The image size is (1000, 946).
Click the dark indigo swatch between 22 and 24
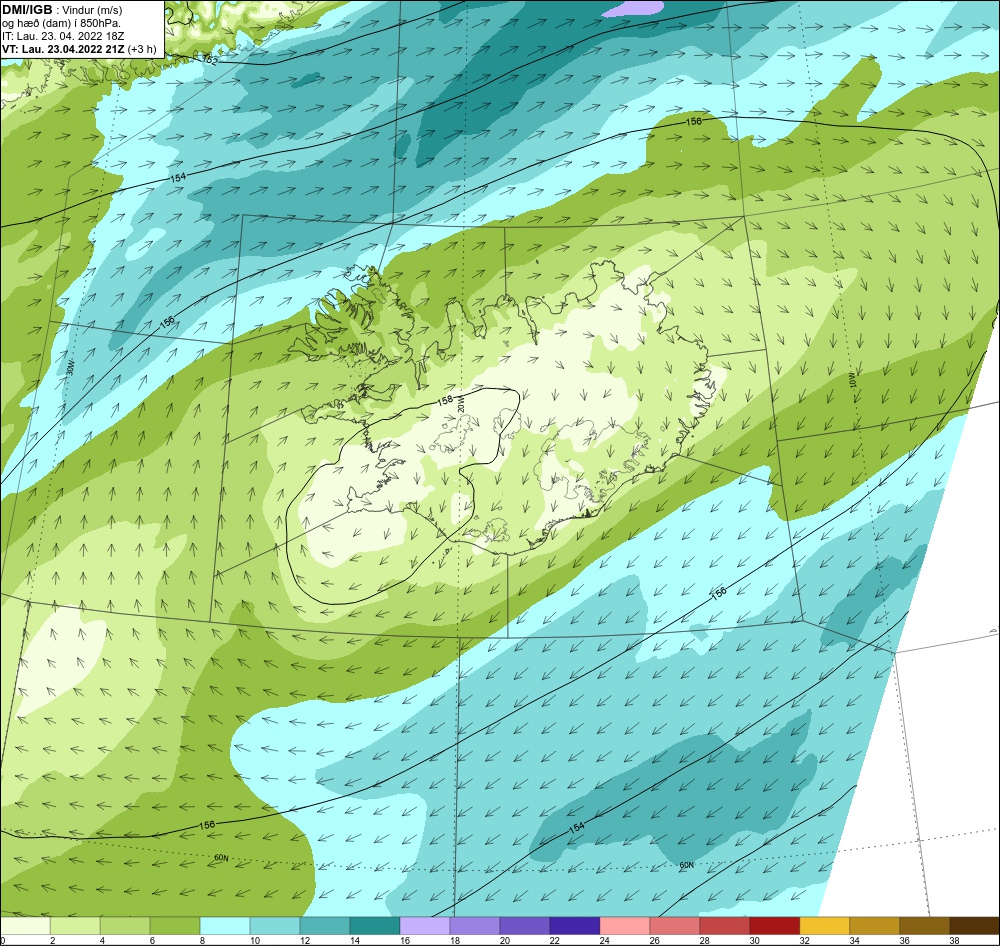575,926
